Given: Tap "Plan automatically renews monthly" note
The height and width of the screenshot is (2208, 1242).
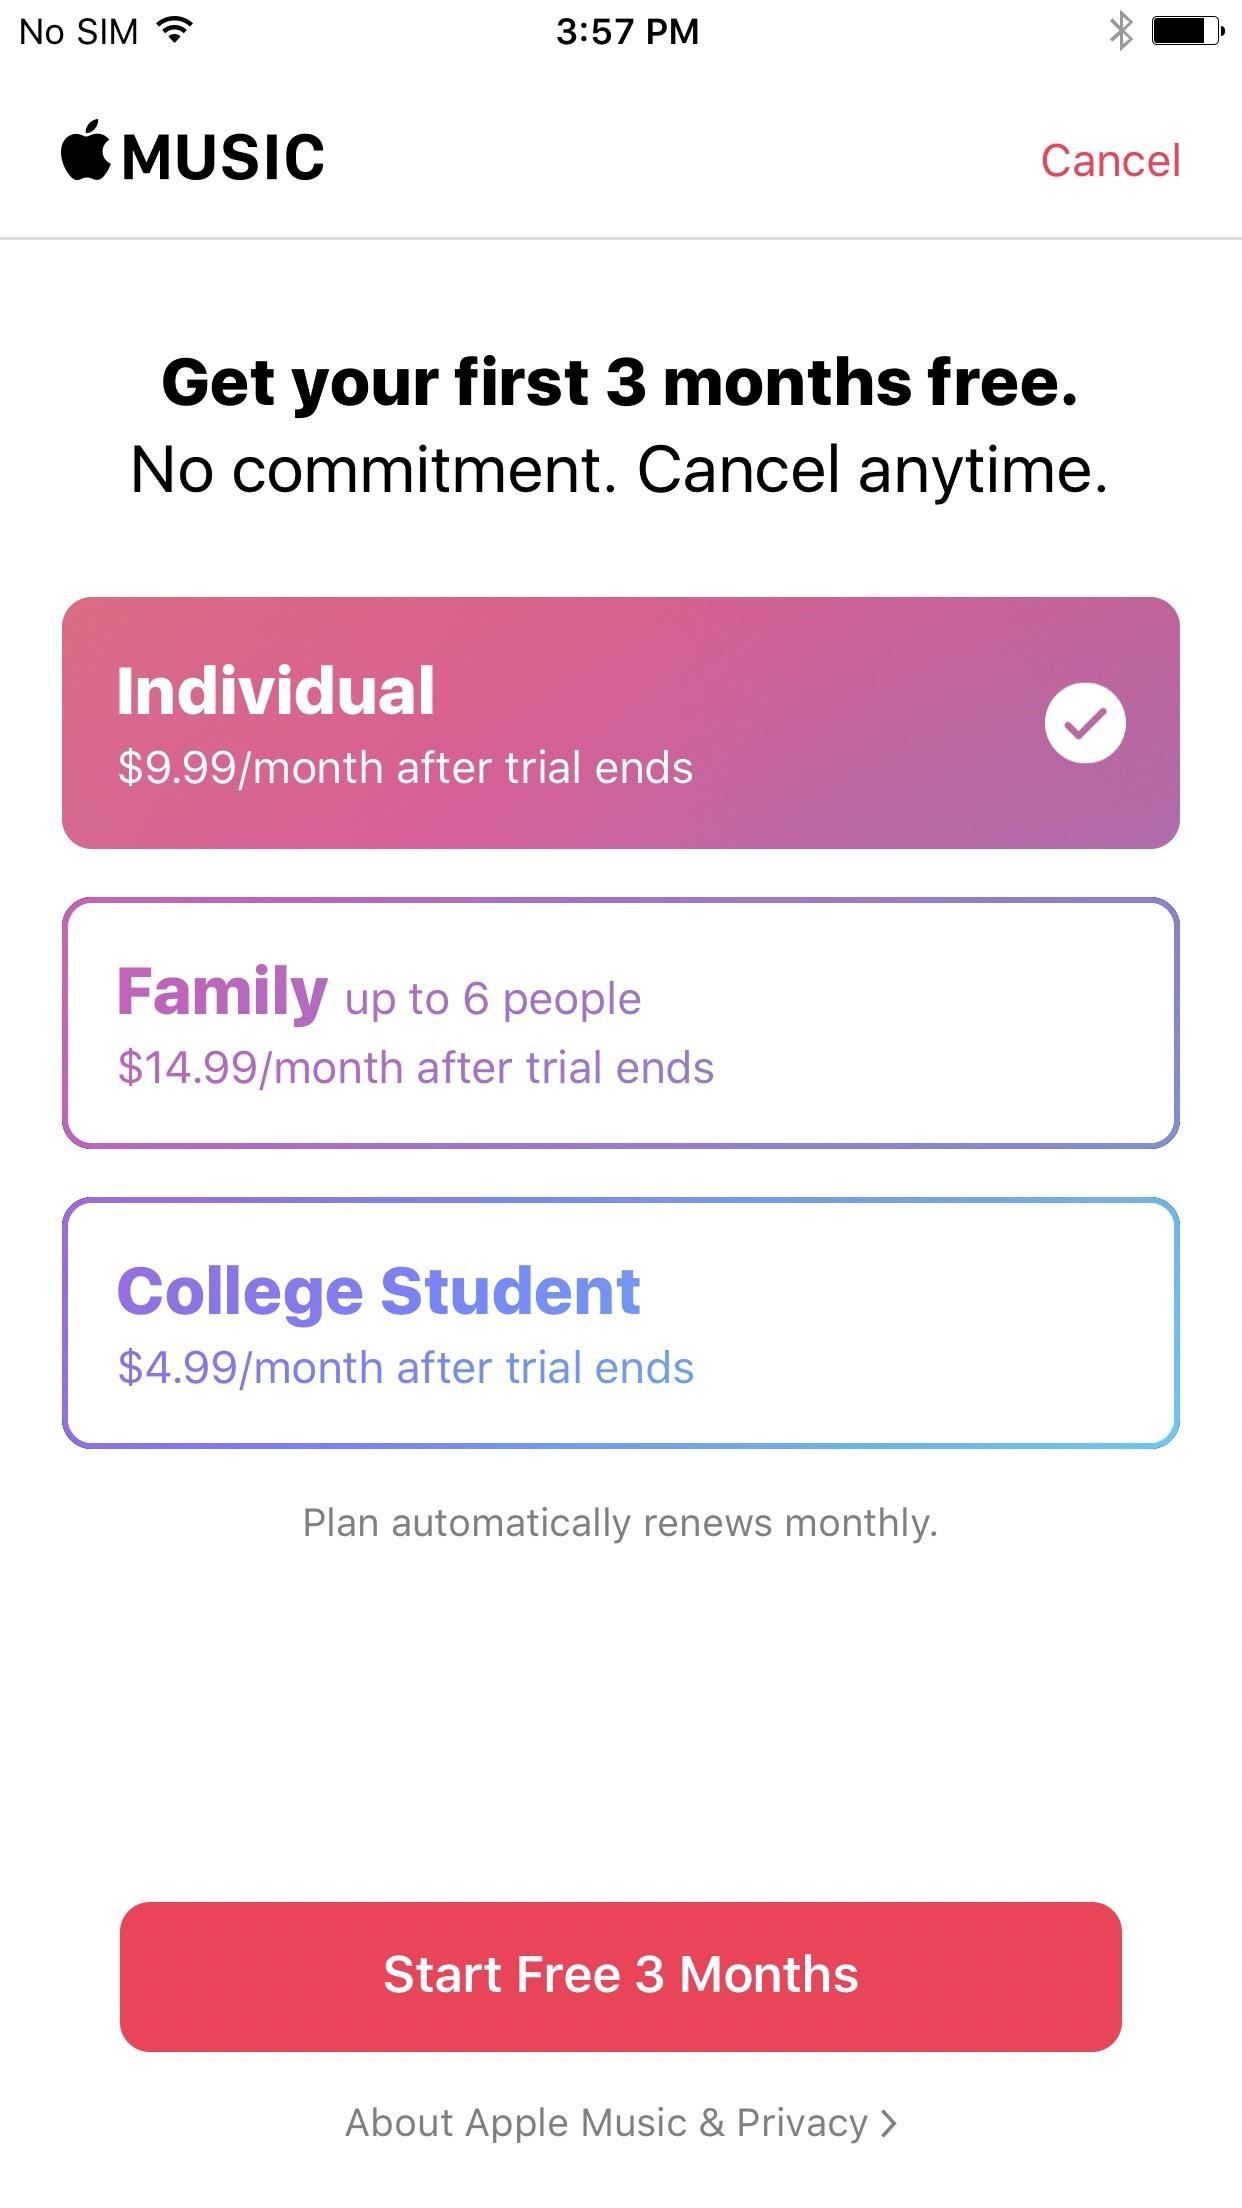Looking at the screenshot, I should pos(620,1523).
